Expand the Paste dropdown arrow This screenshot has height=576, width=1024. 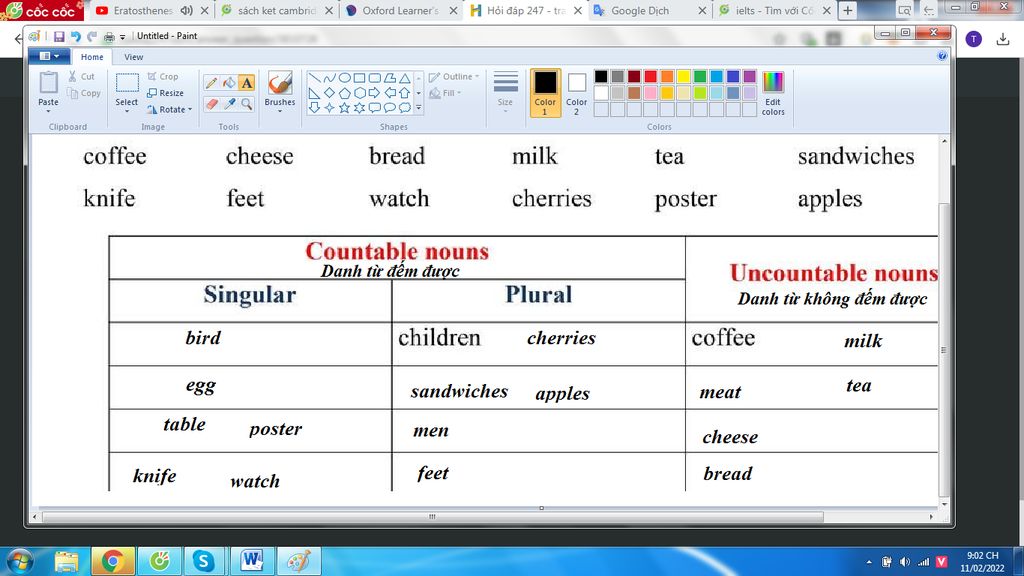[48, 110]
